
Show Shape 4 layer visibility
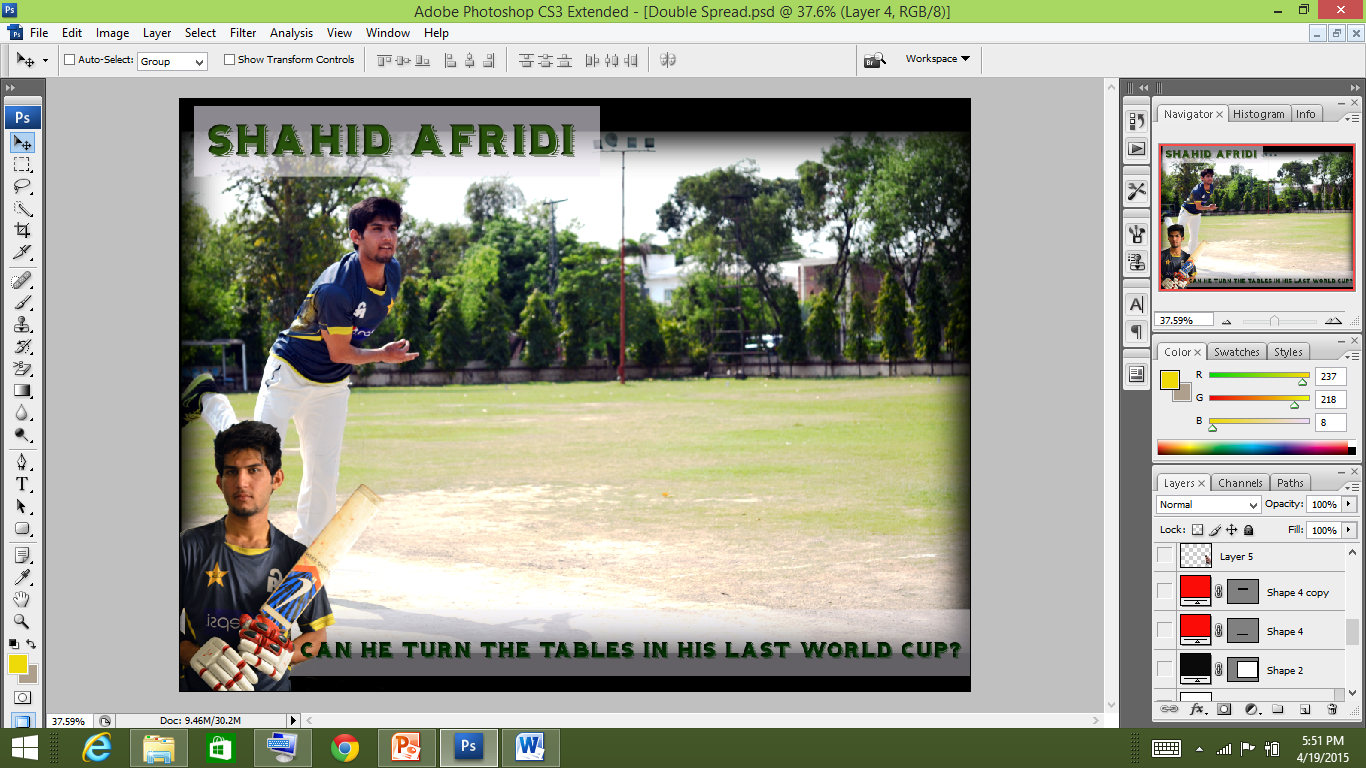[x=1164, y=630]
